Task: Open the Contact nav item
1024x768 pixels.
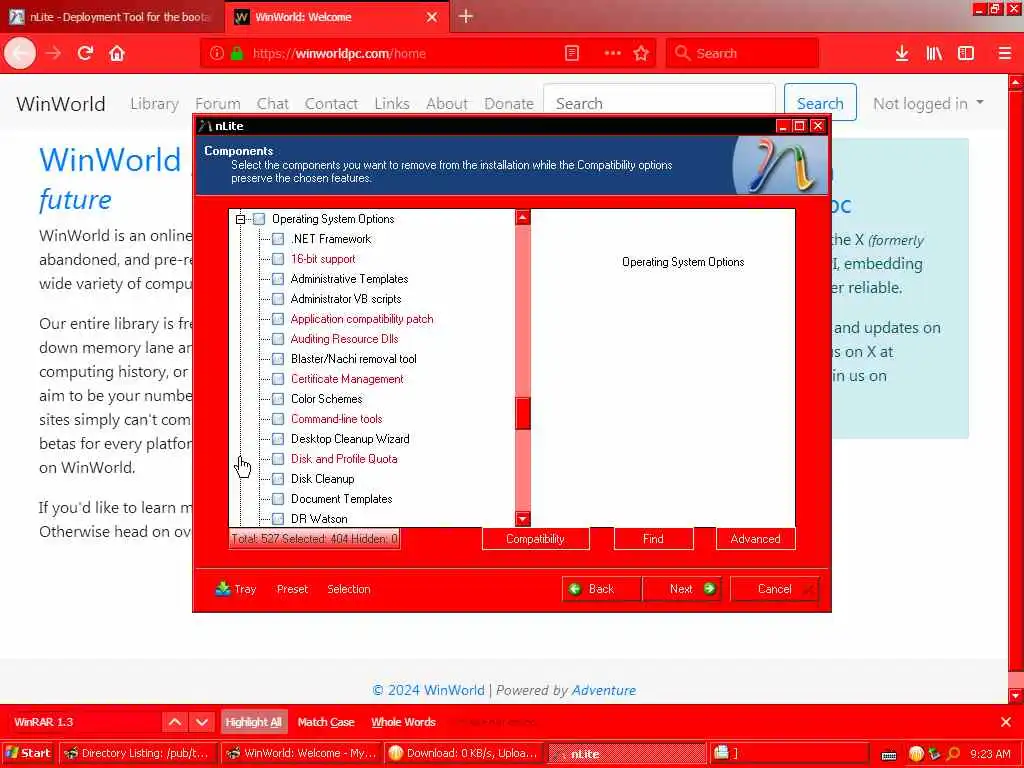Action: click(331, 103)
